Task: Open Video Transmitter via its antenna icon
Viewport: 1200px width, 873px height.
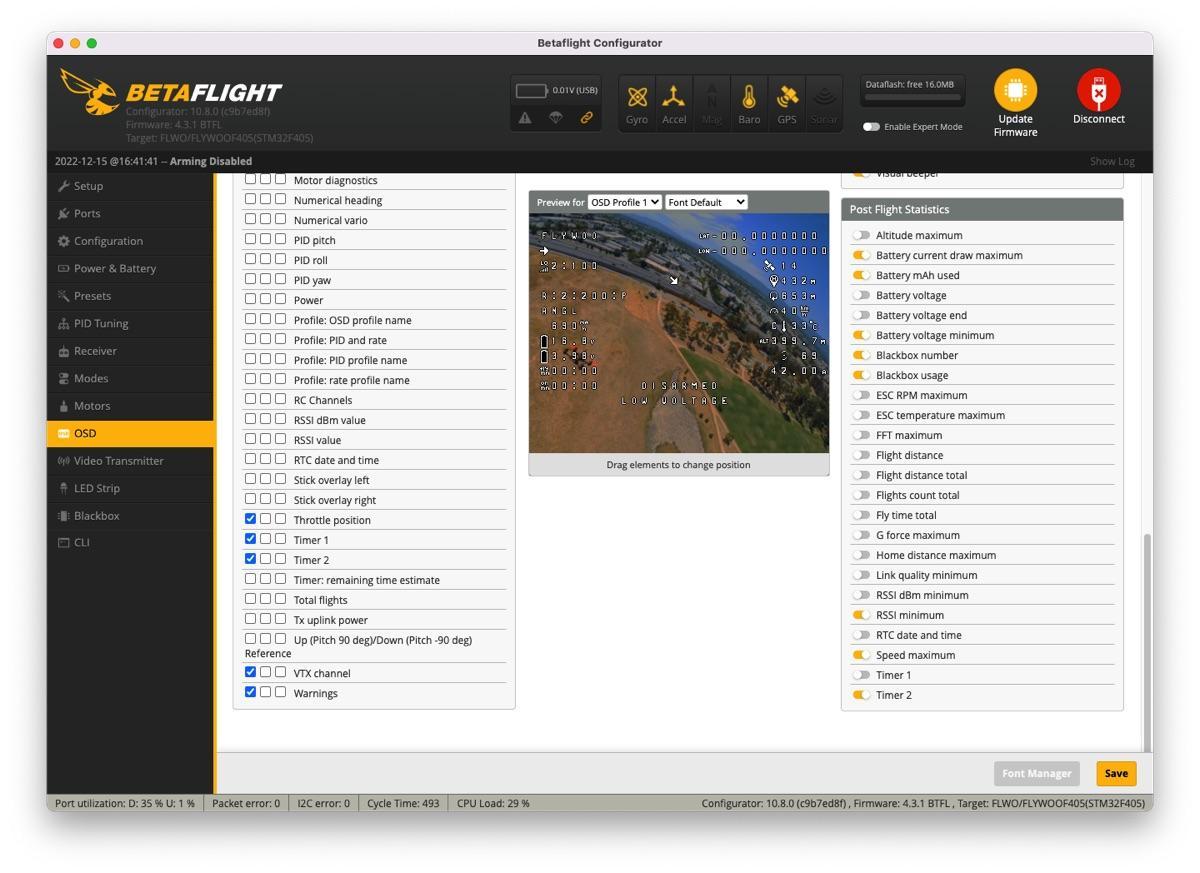Action: 64,461
